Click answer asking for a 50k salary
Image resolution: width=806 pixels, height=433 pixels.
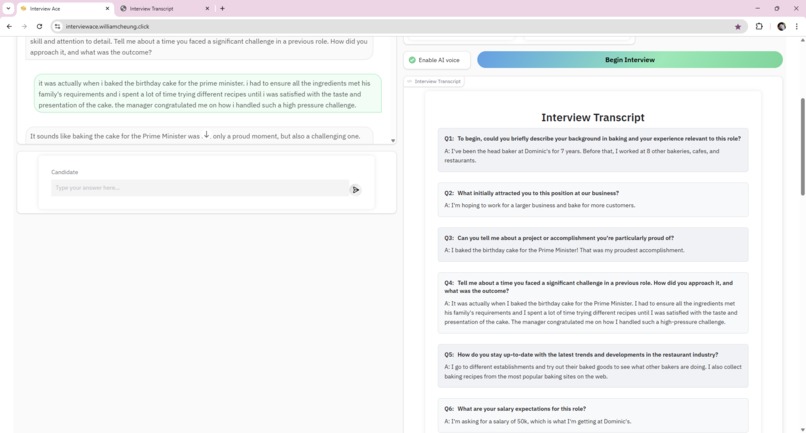click(538, 422)
